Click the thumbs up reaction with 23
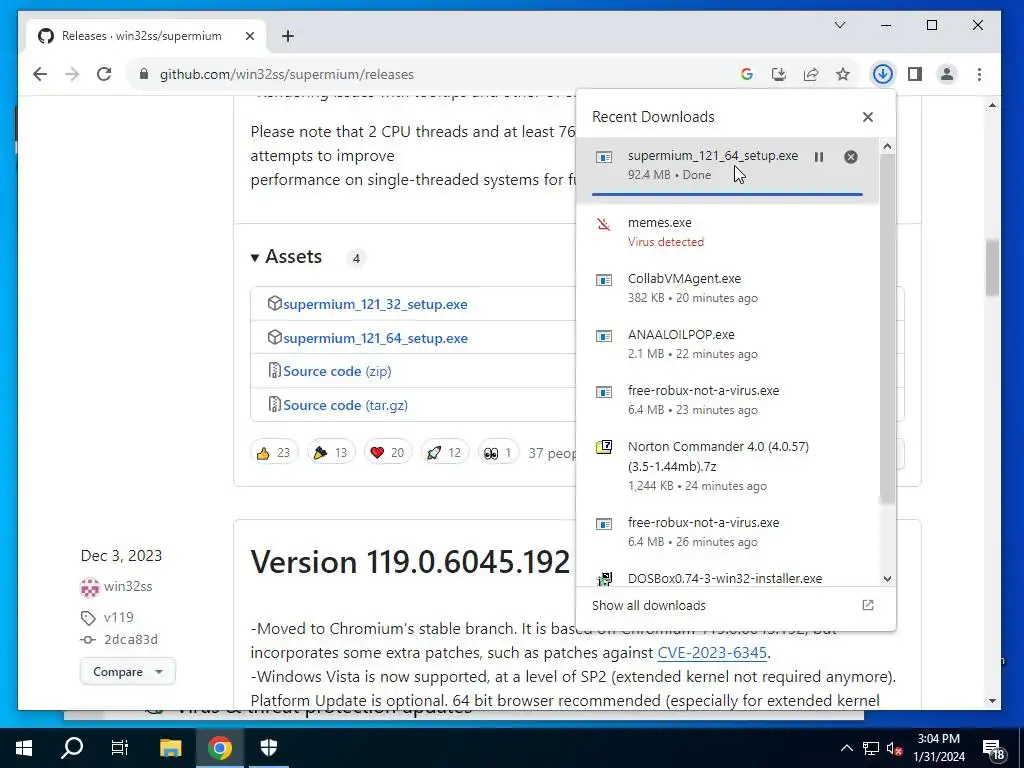 [274, 452]
